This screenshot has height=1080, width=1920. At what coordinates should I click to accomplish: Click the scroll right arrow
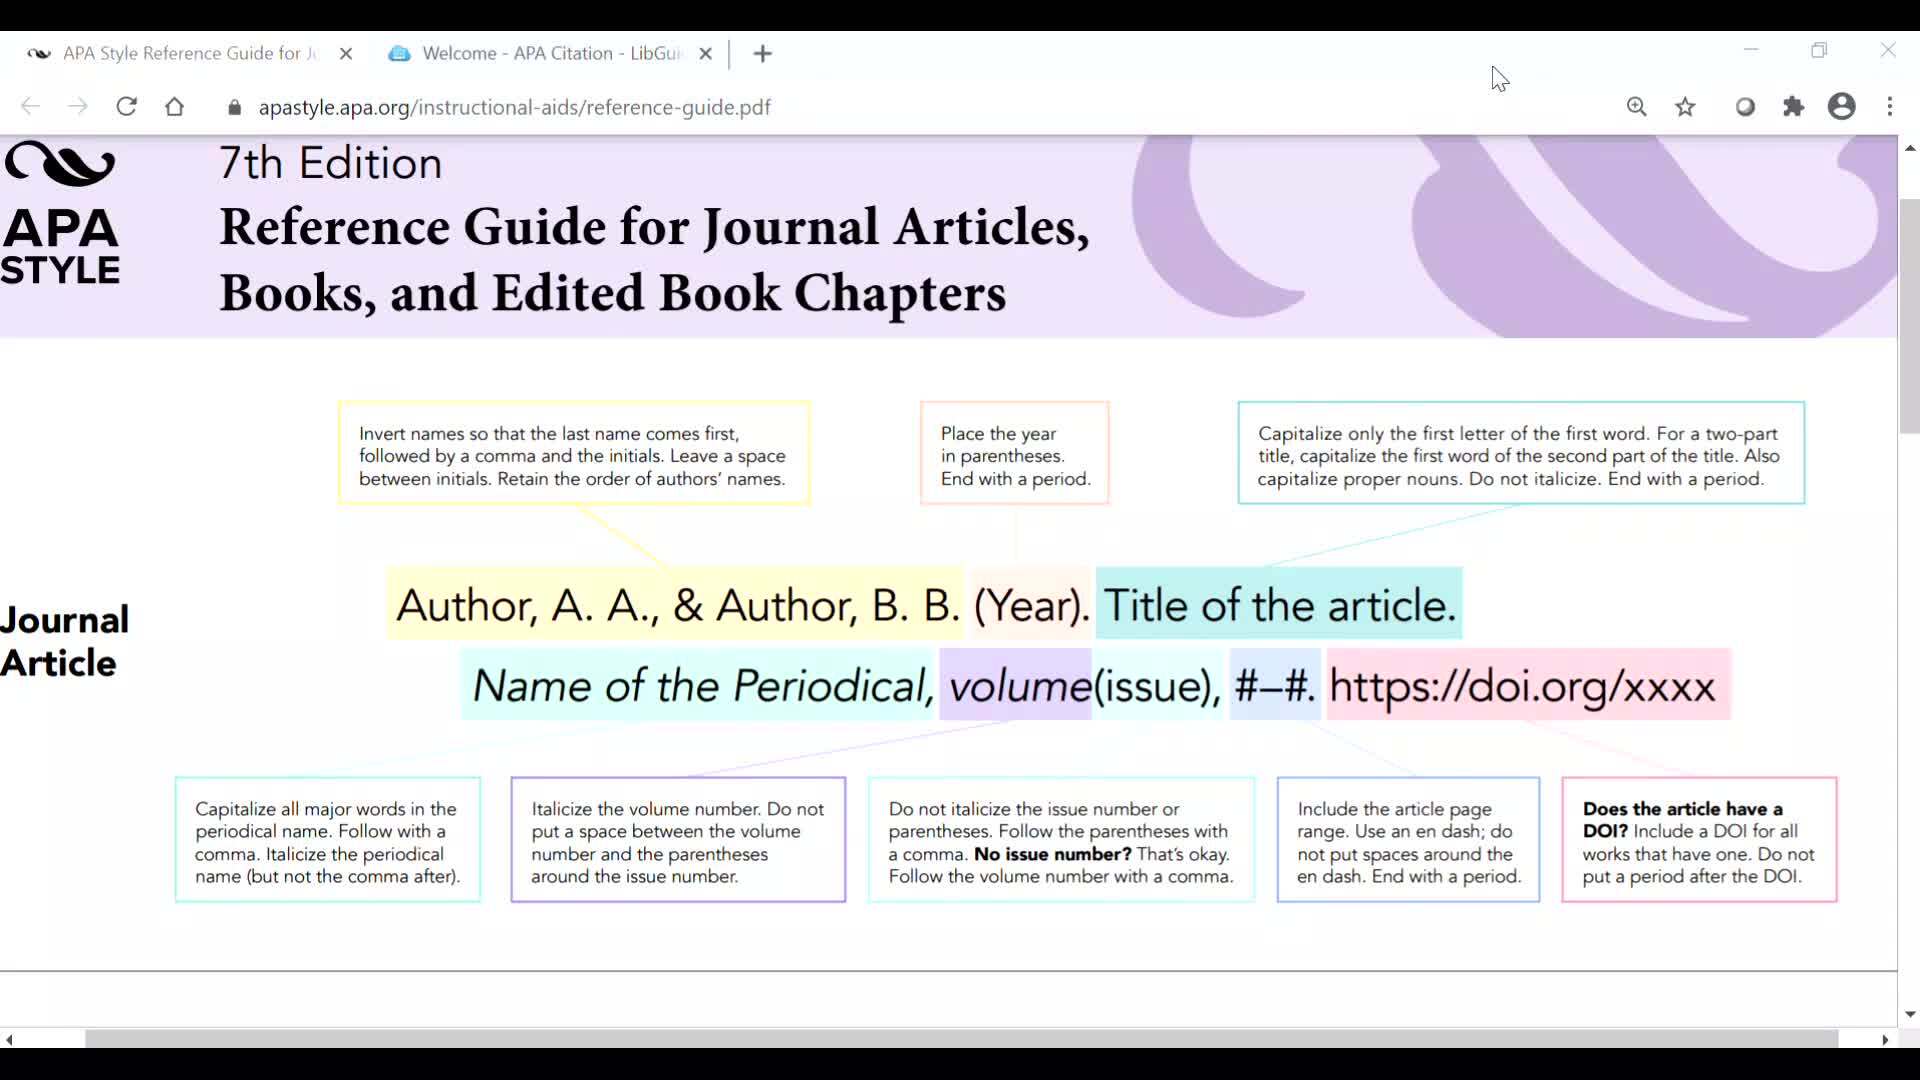[1886, 1040]
